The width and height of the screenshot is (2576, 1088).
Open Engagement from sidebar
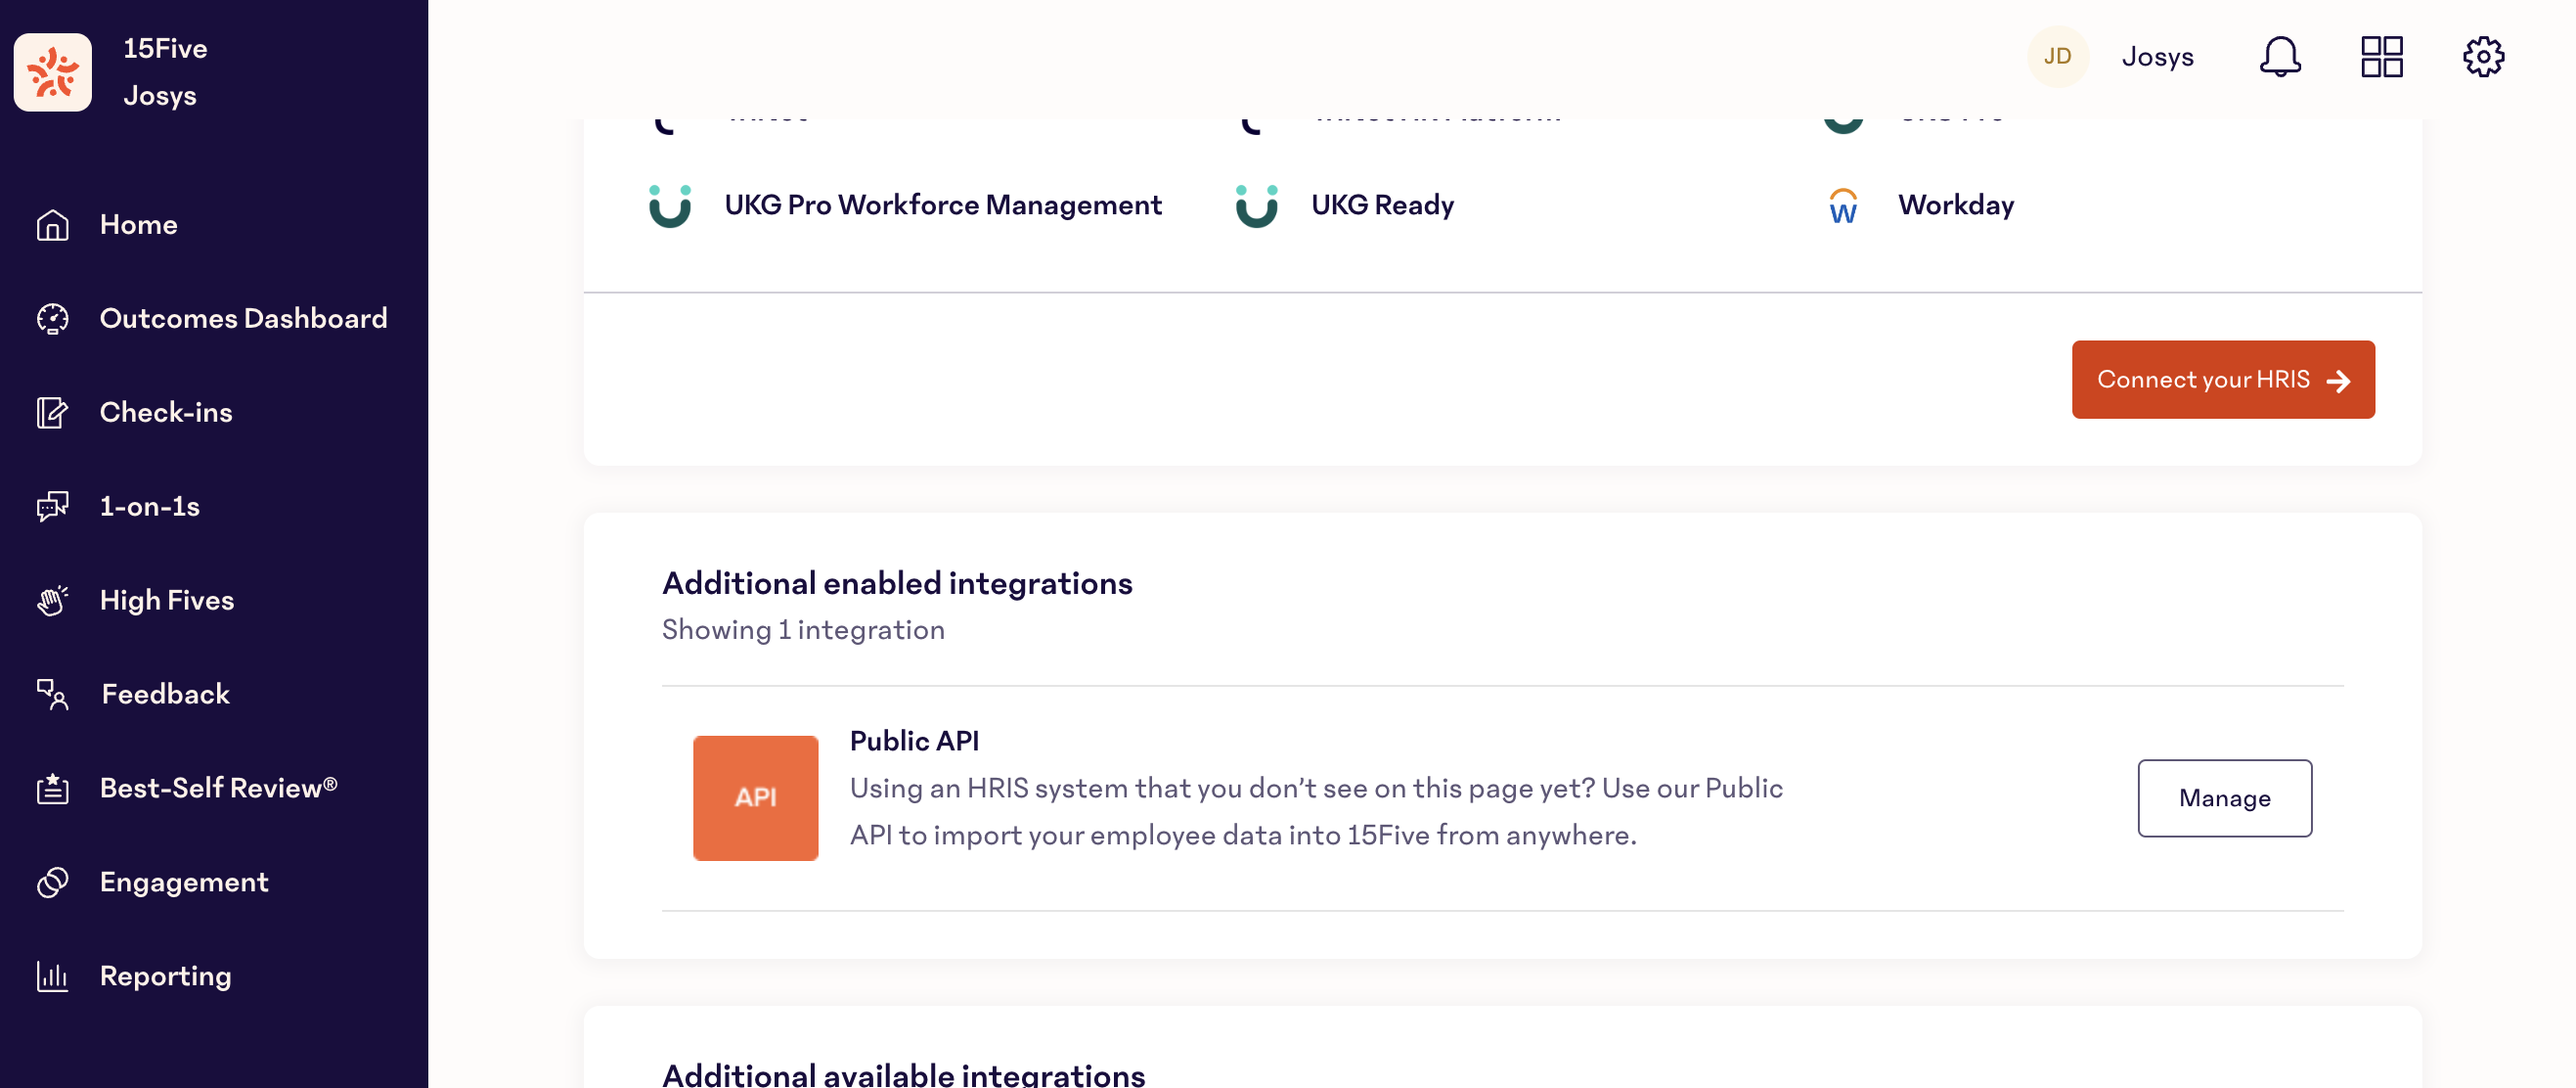pyautogui.click(x=184, y=882)
